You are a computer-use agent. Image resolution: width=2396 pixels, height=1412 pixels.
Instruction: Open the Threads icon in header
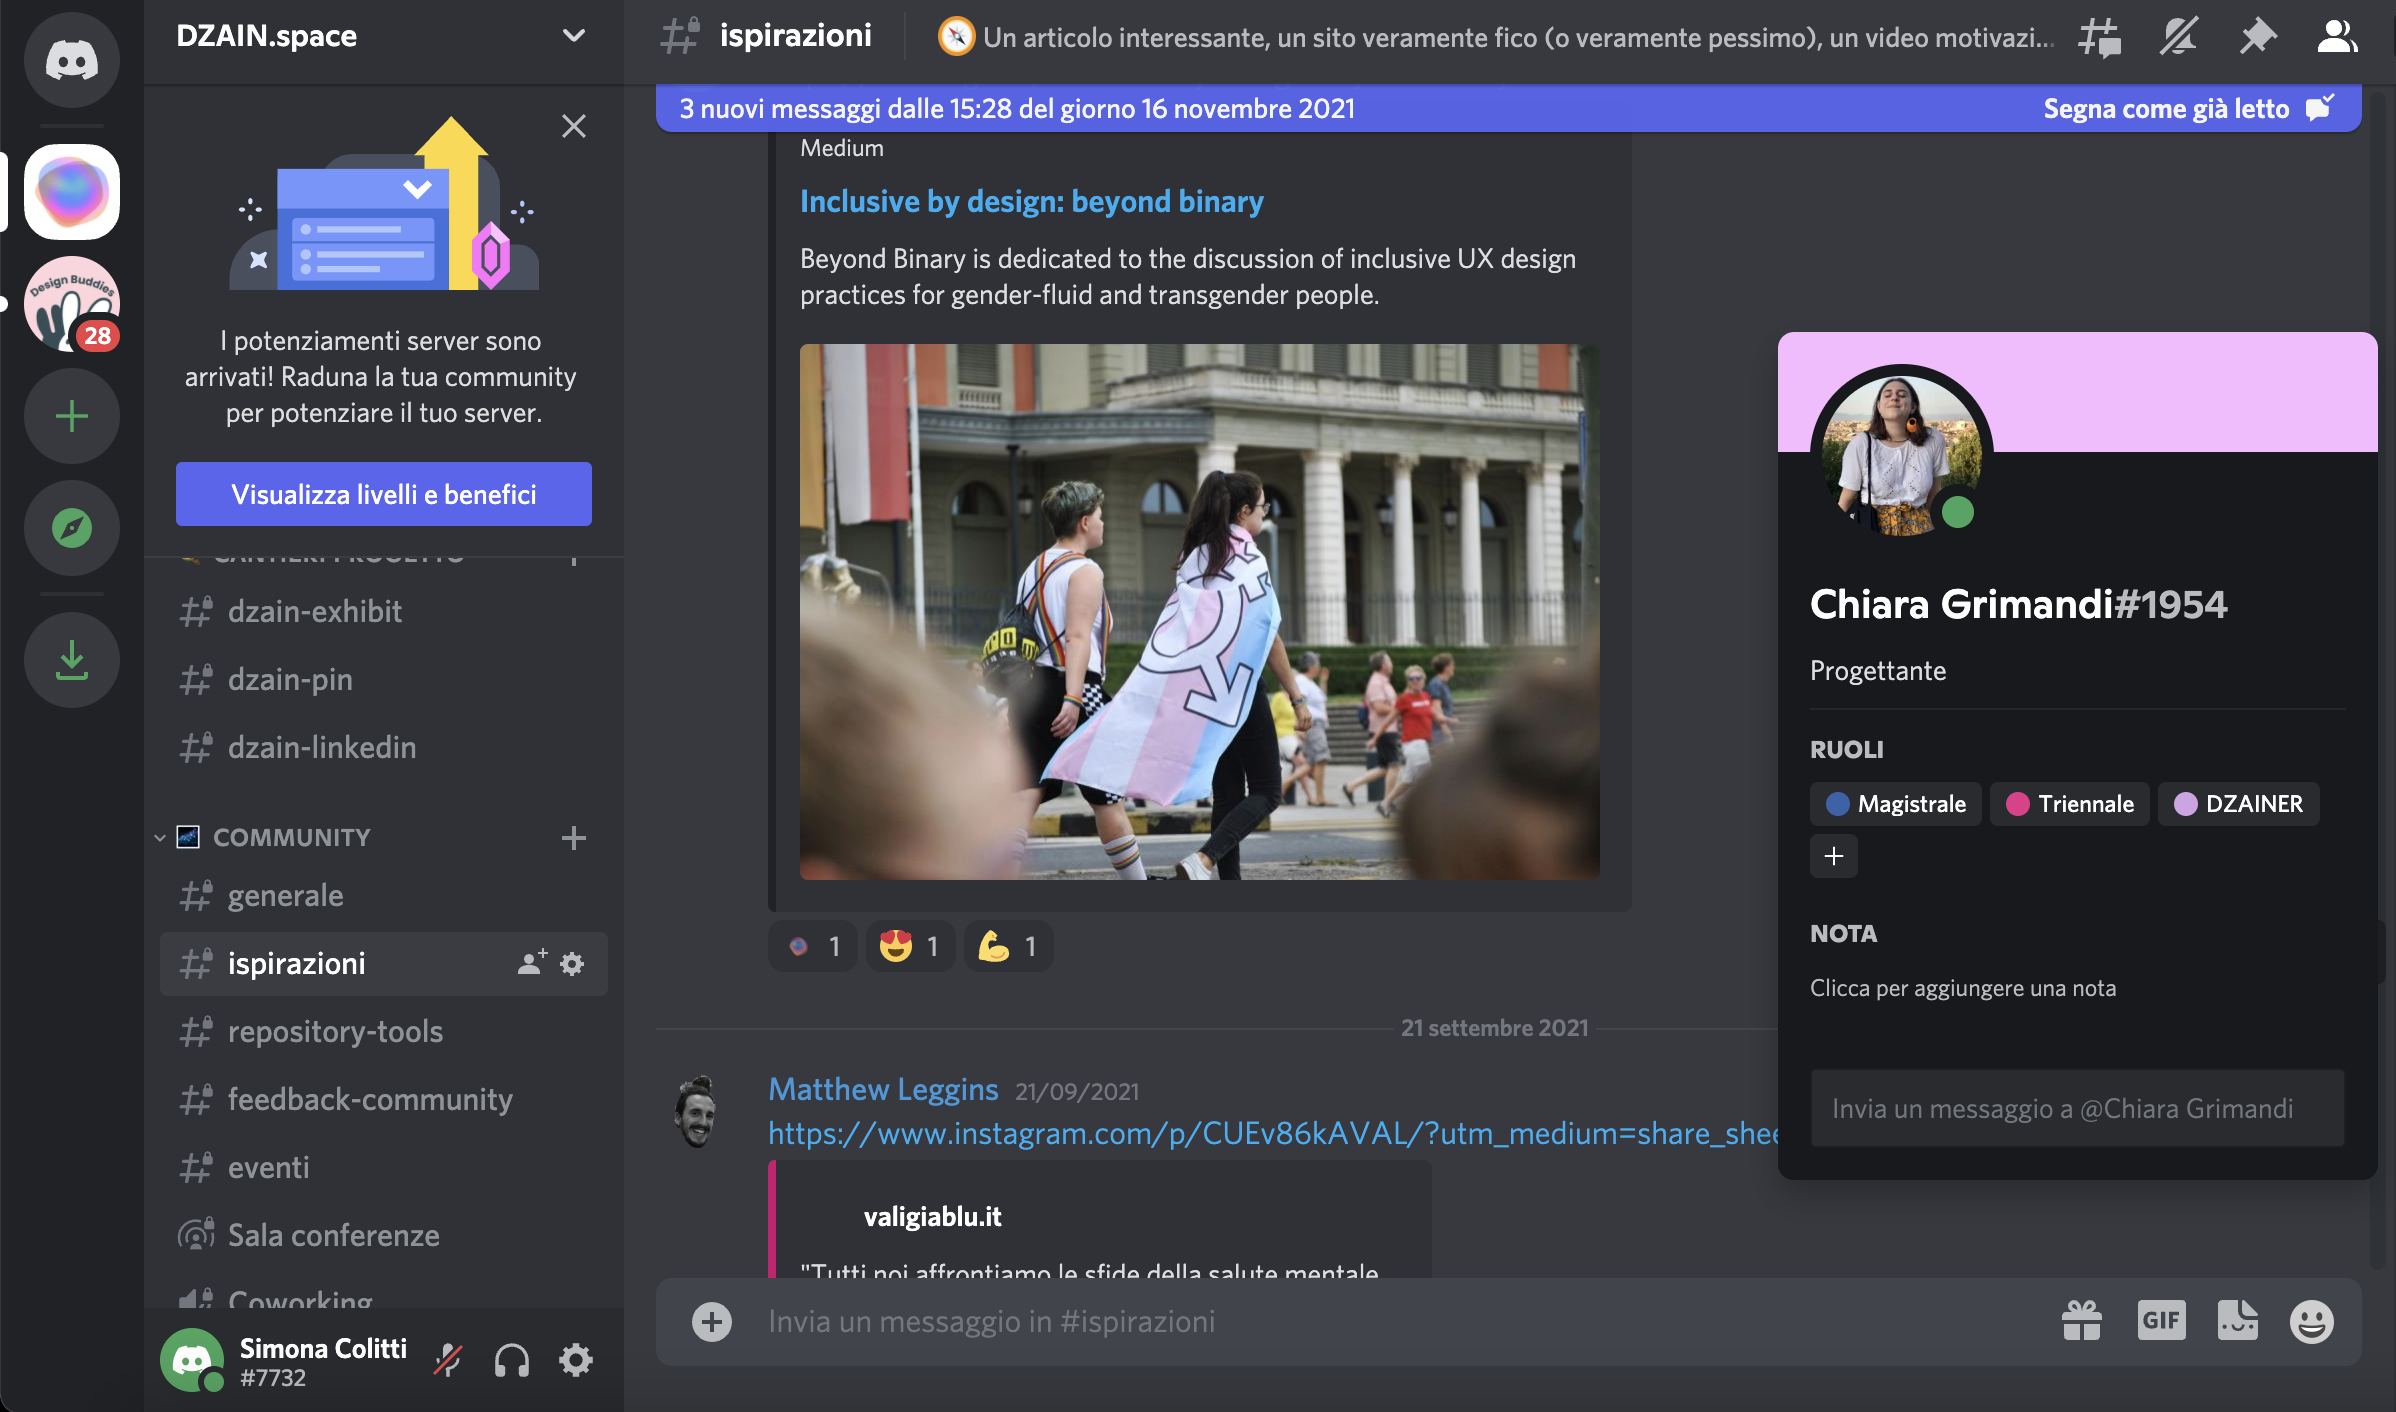click(2098, 37)
